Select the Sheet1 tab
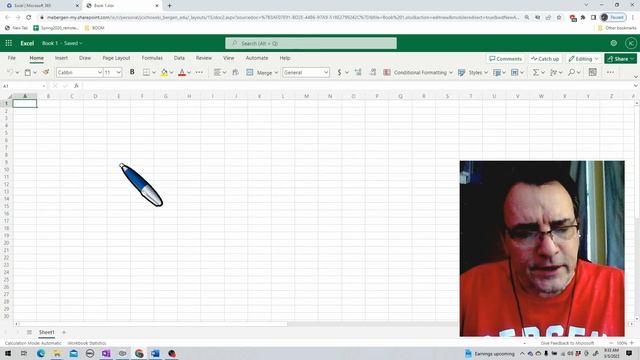Viewport: 640px width, 360px height. (x=47, y=332)
